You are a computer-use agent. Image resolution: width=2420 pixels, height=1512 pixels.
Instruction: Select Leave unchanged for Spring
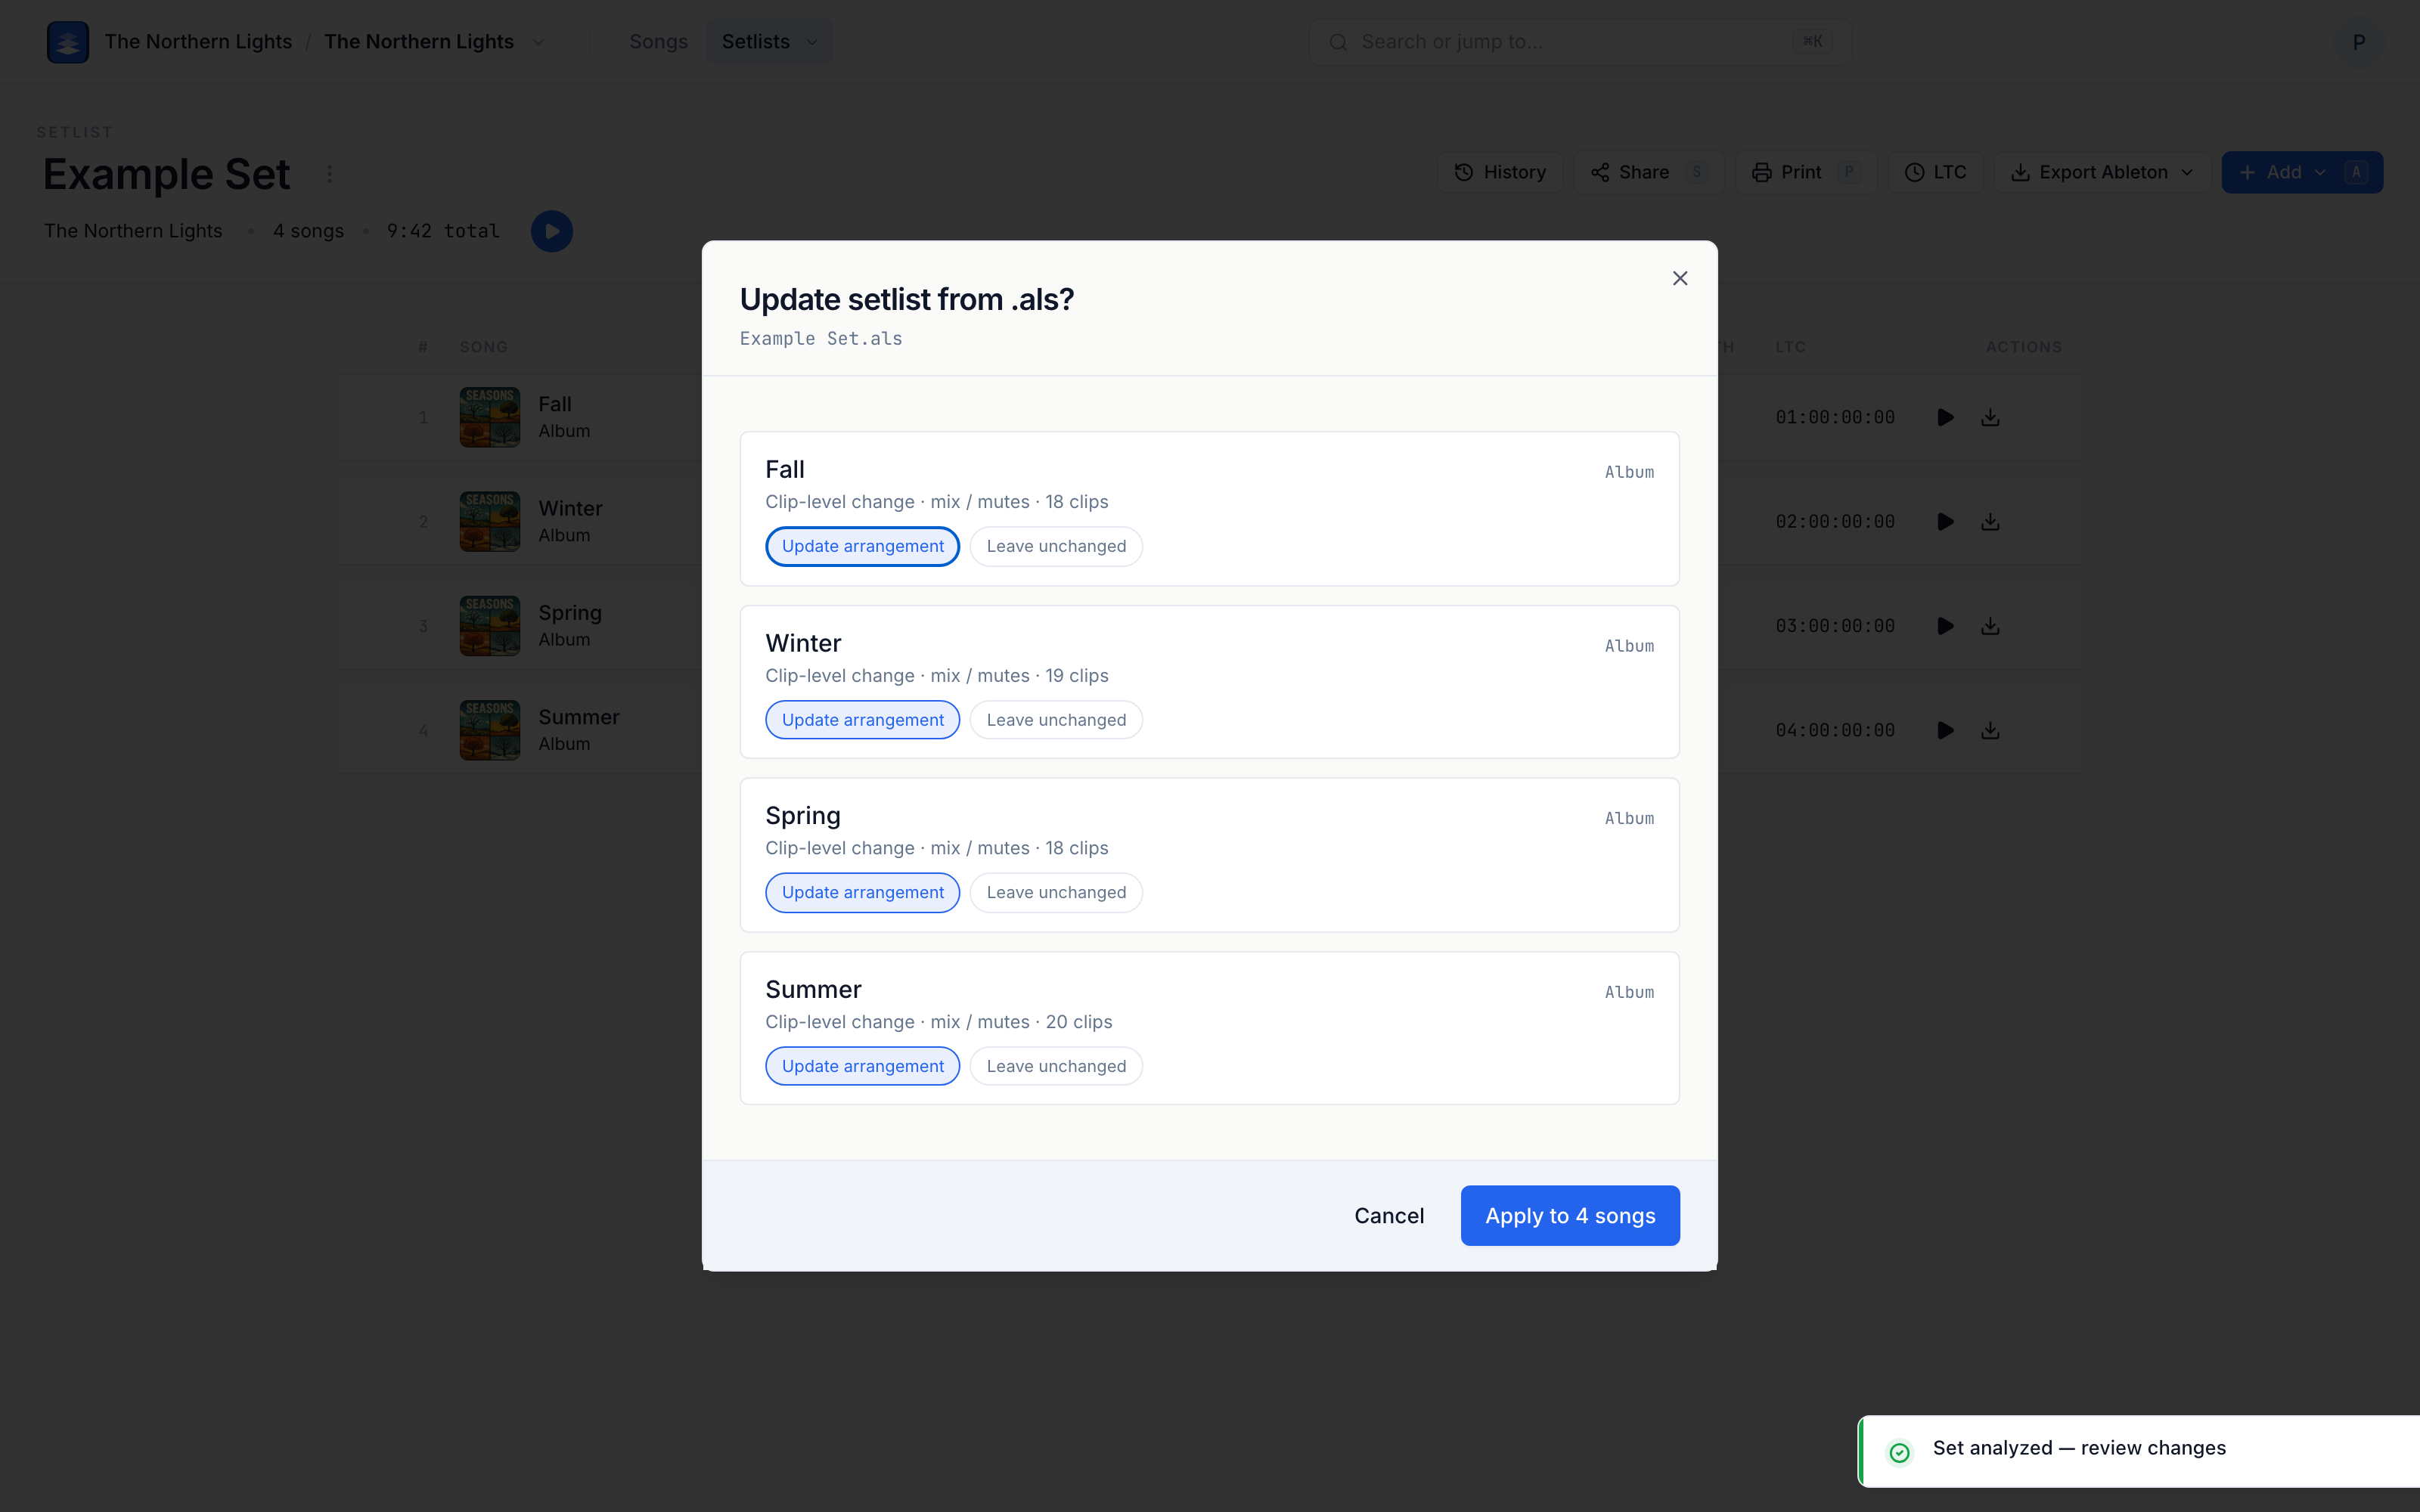pyautogui.click(x=1056, y=892)
